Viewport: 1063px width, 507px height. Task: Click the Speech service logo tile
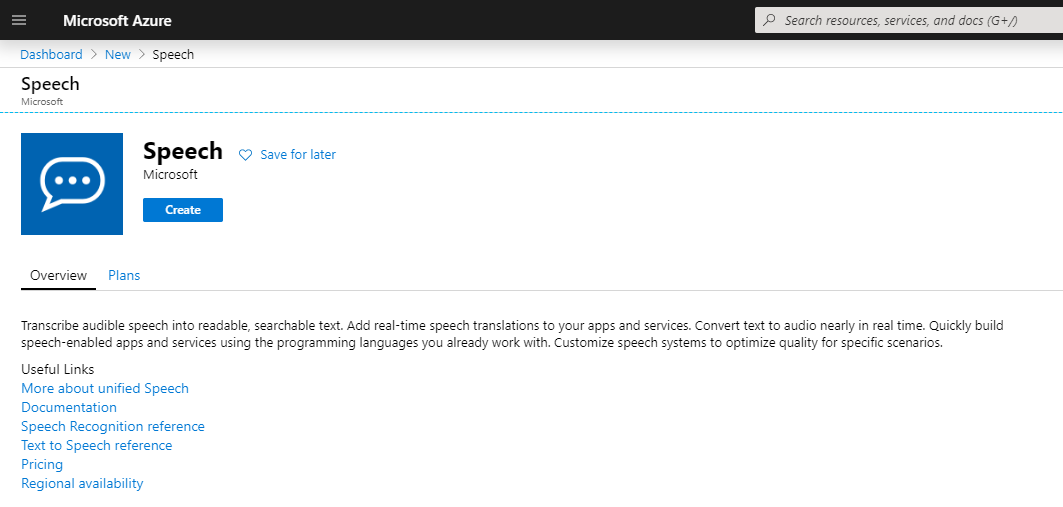(x=72, y=184)
